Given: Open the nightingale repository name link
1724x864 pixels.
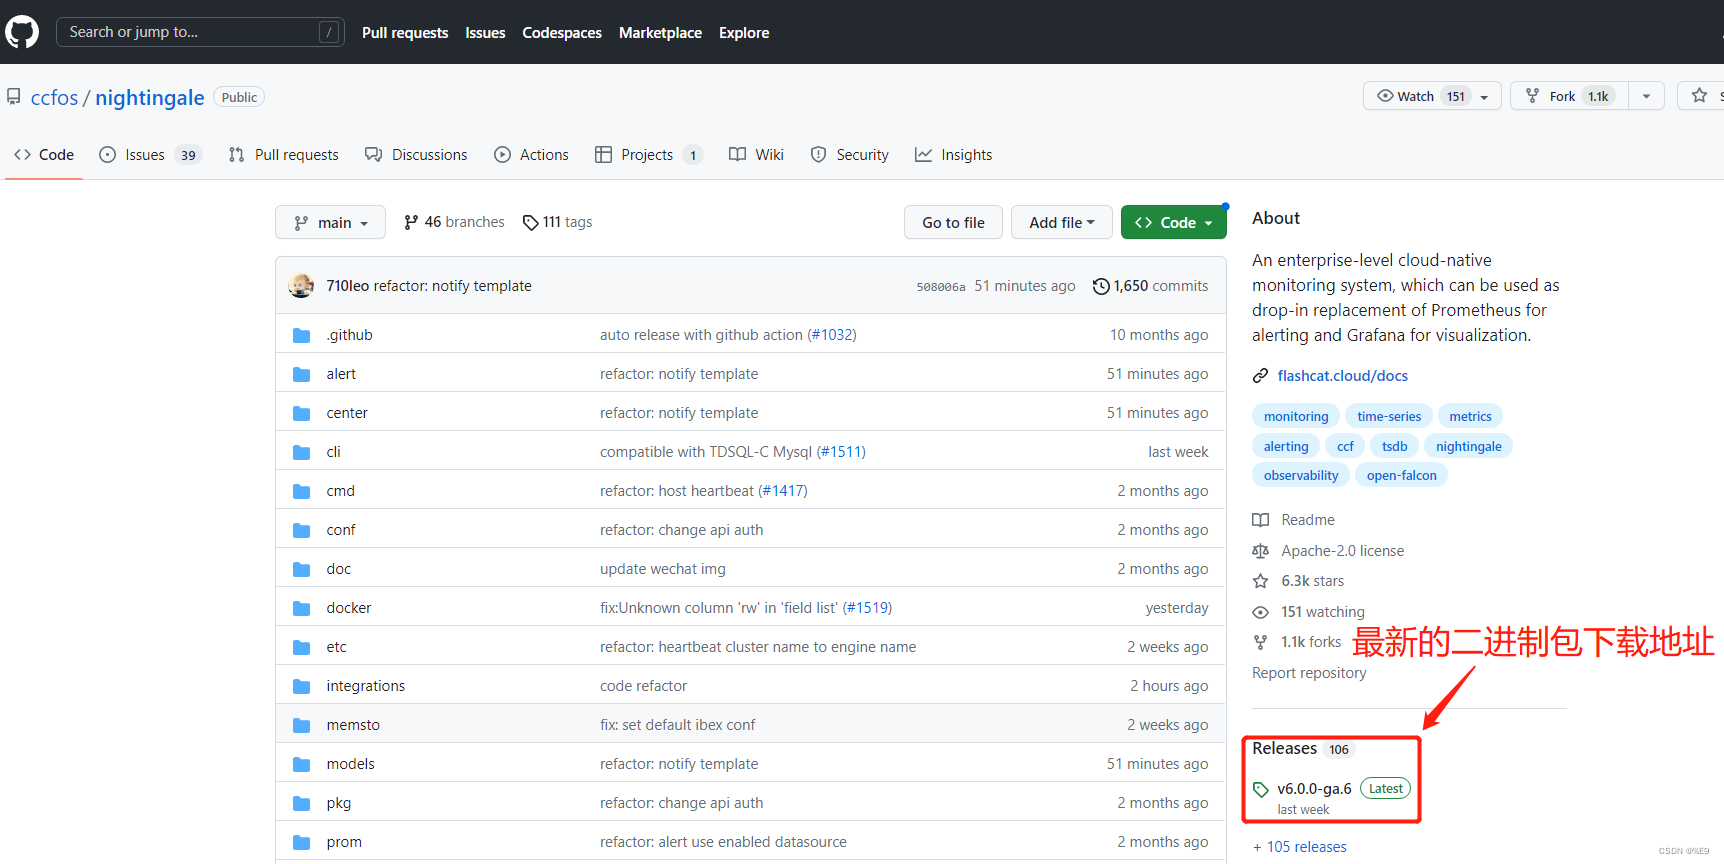Looking at the screenshot, I should (150, 98).
